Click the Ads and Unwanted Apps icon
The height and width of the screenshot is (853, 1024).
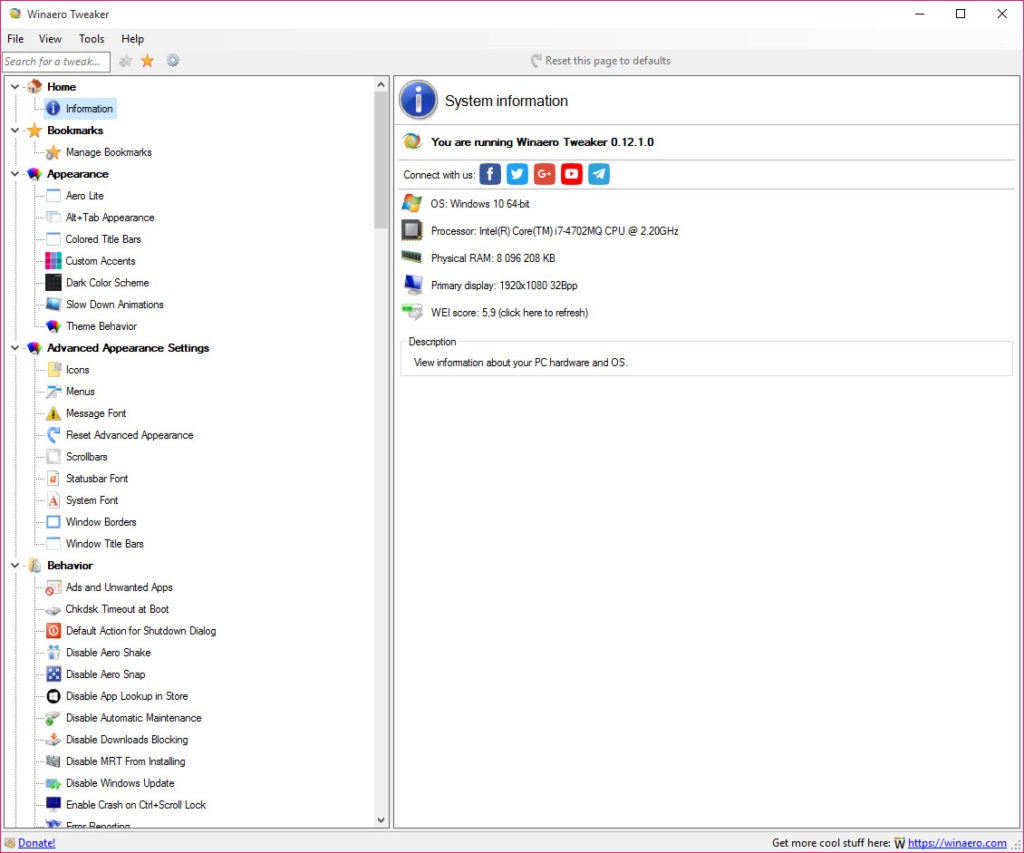(x=53, y=587)
